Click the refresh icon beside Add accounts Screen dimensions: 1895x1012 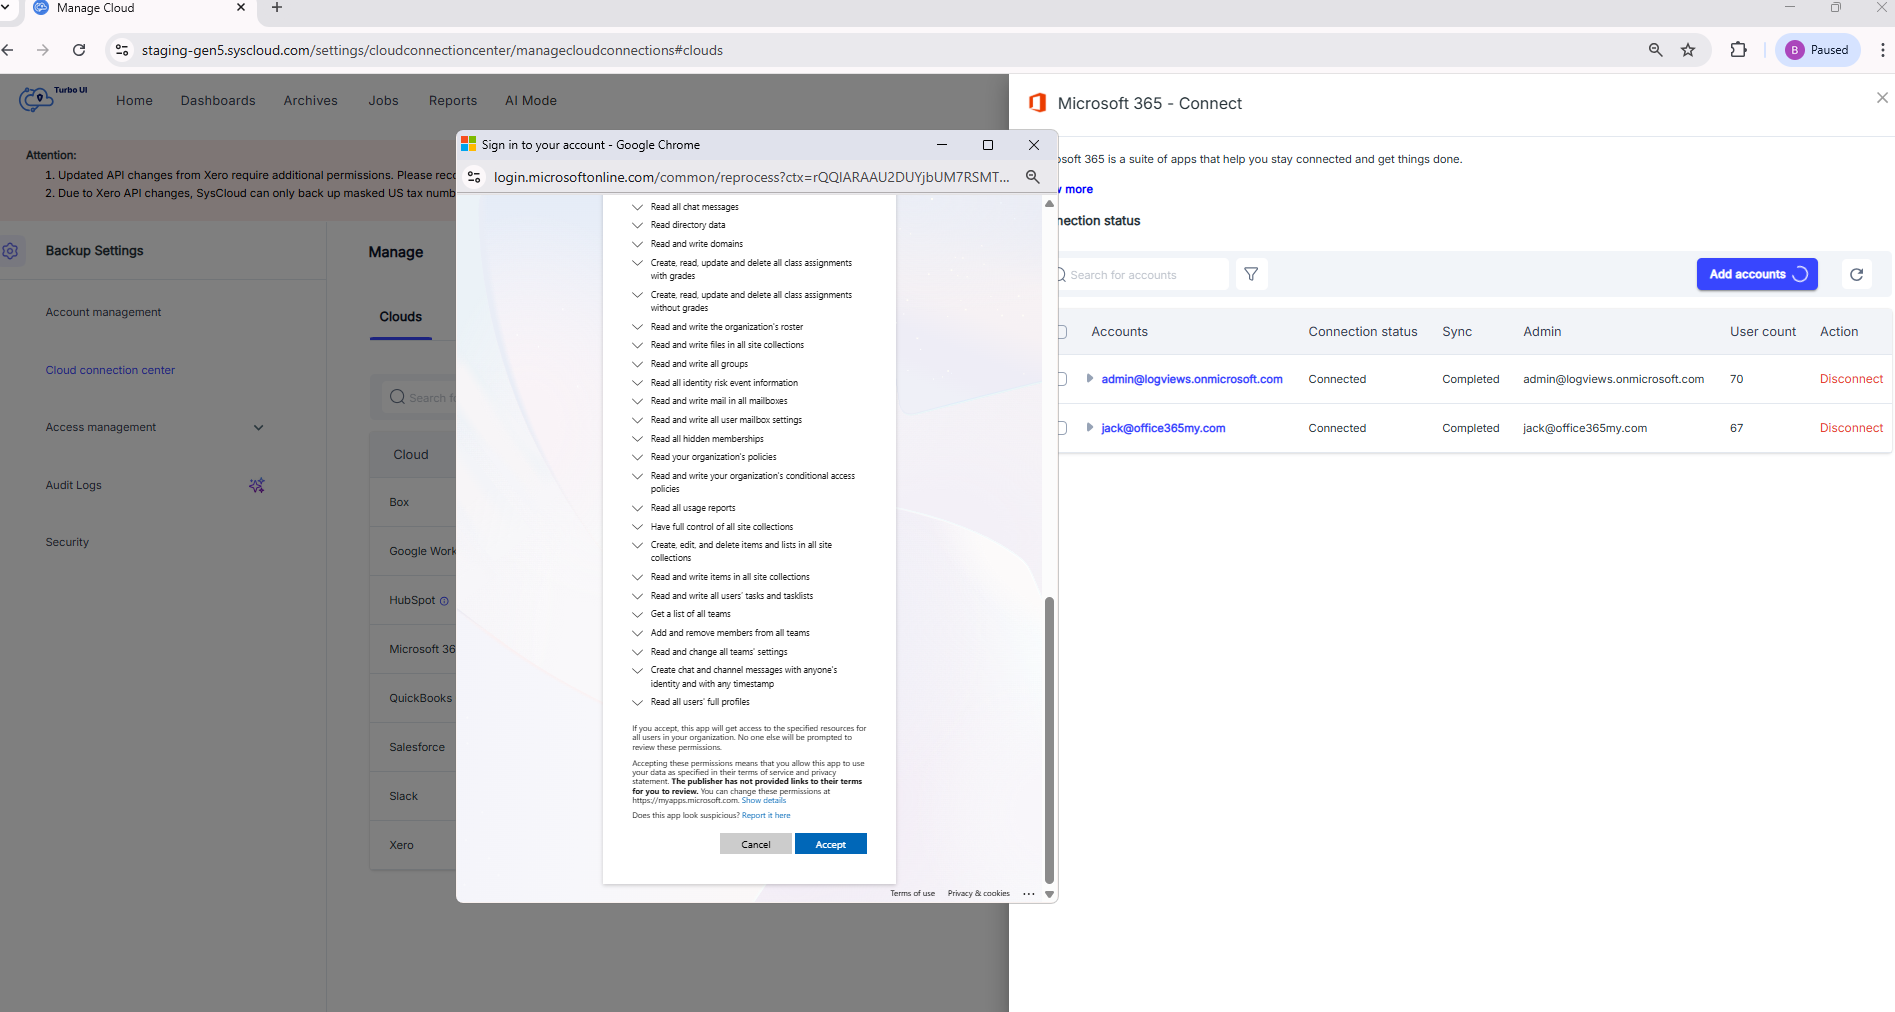(1856, 274)
